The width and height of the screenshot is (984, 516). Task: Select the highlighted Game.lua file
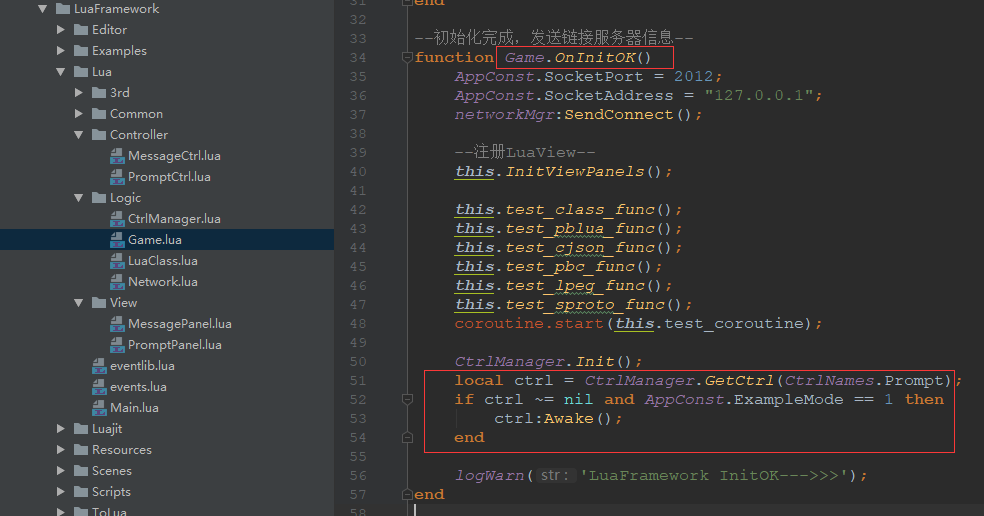point(155,240)
